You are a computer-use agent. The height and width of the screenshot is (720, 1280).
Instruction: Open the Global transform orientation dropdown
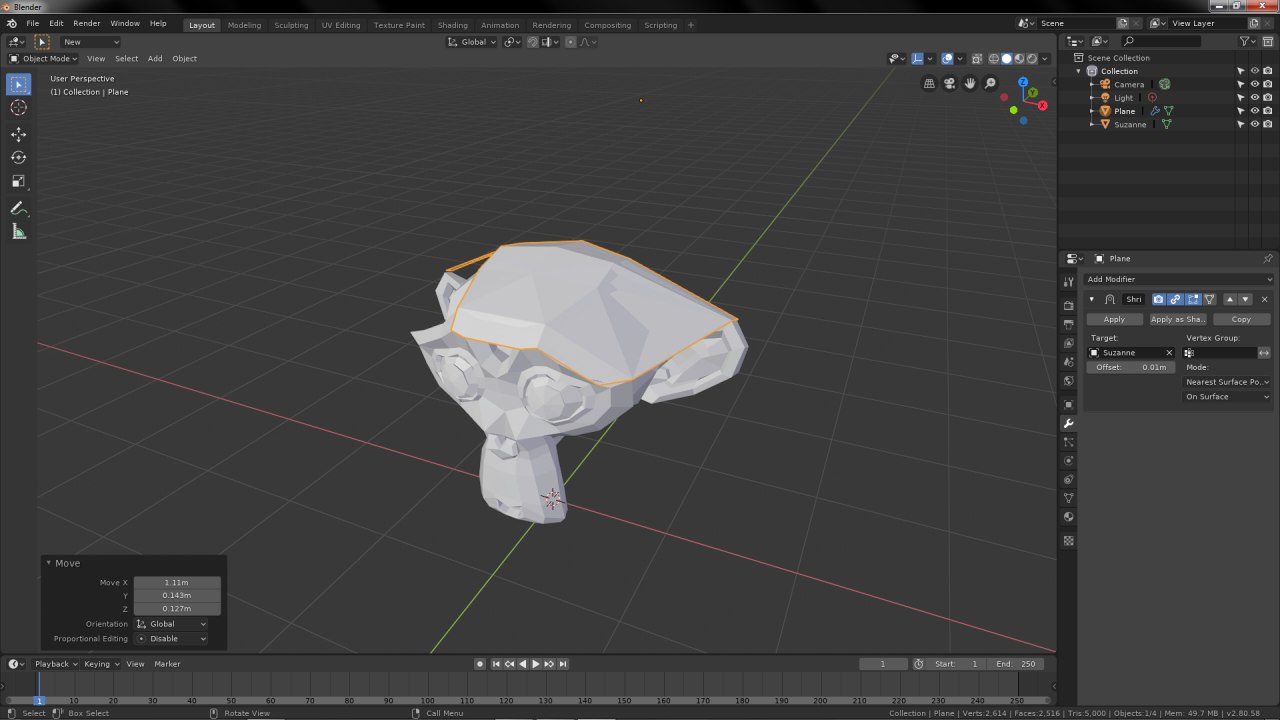point(471,42)
